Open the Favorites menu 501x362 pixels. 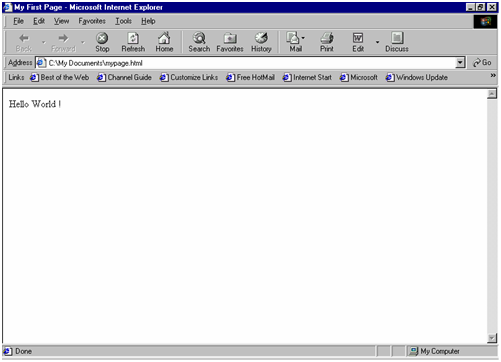pyautogui.click(x=92, y=21)
